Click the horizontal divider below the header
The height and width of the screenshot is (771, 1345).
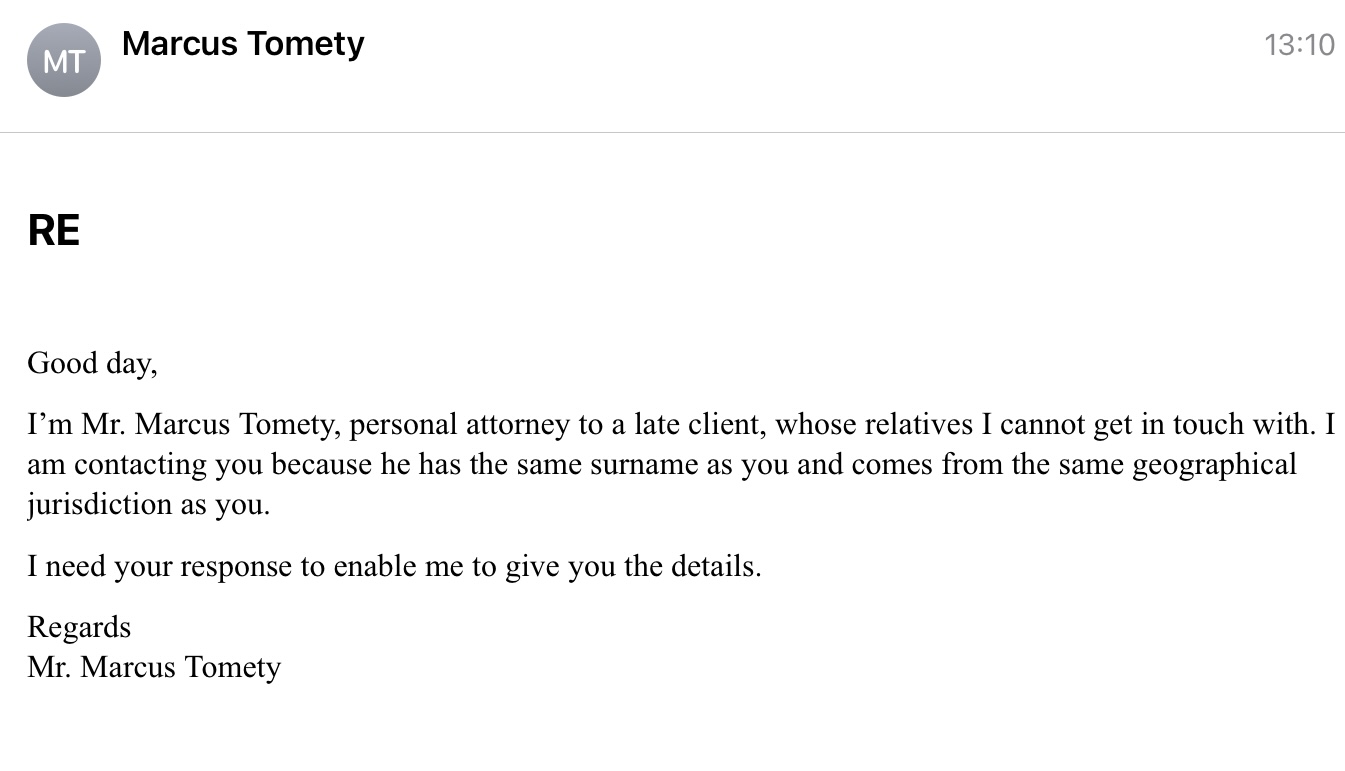click(672, 132)
